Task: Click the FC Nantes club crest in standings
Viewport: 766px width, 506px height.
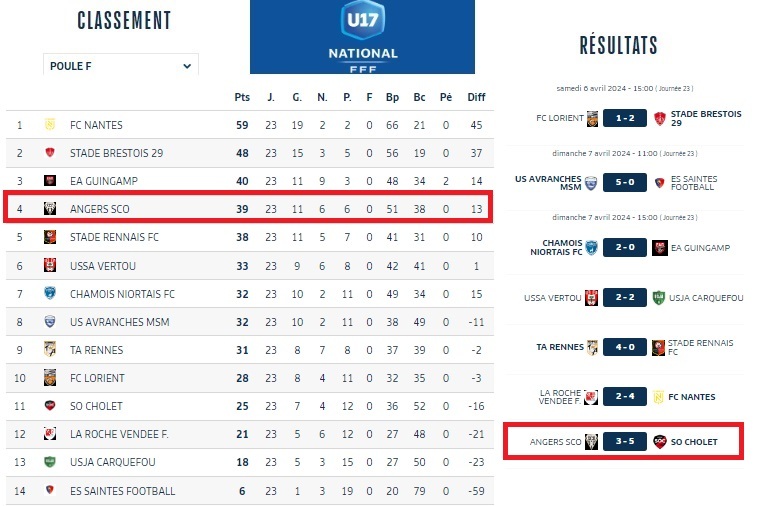Action: point(49,125)
